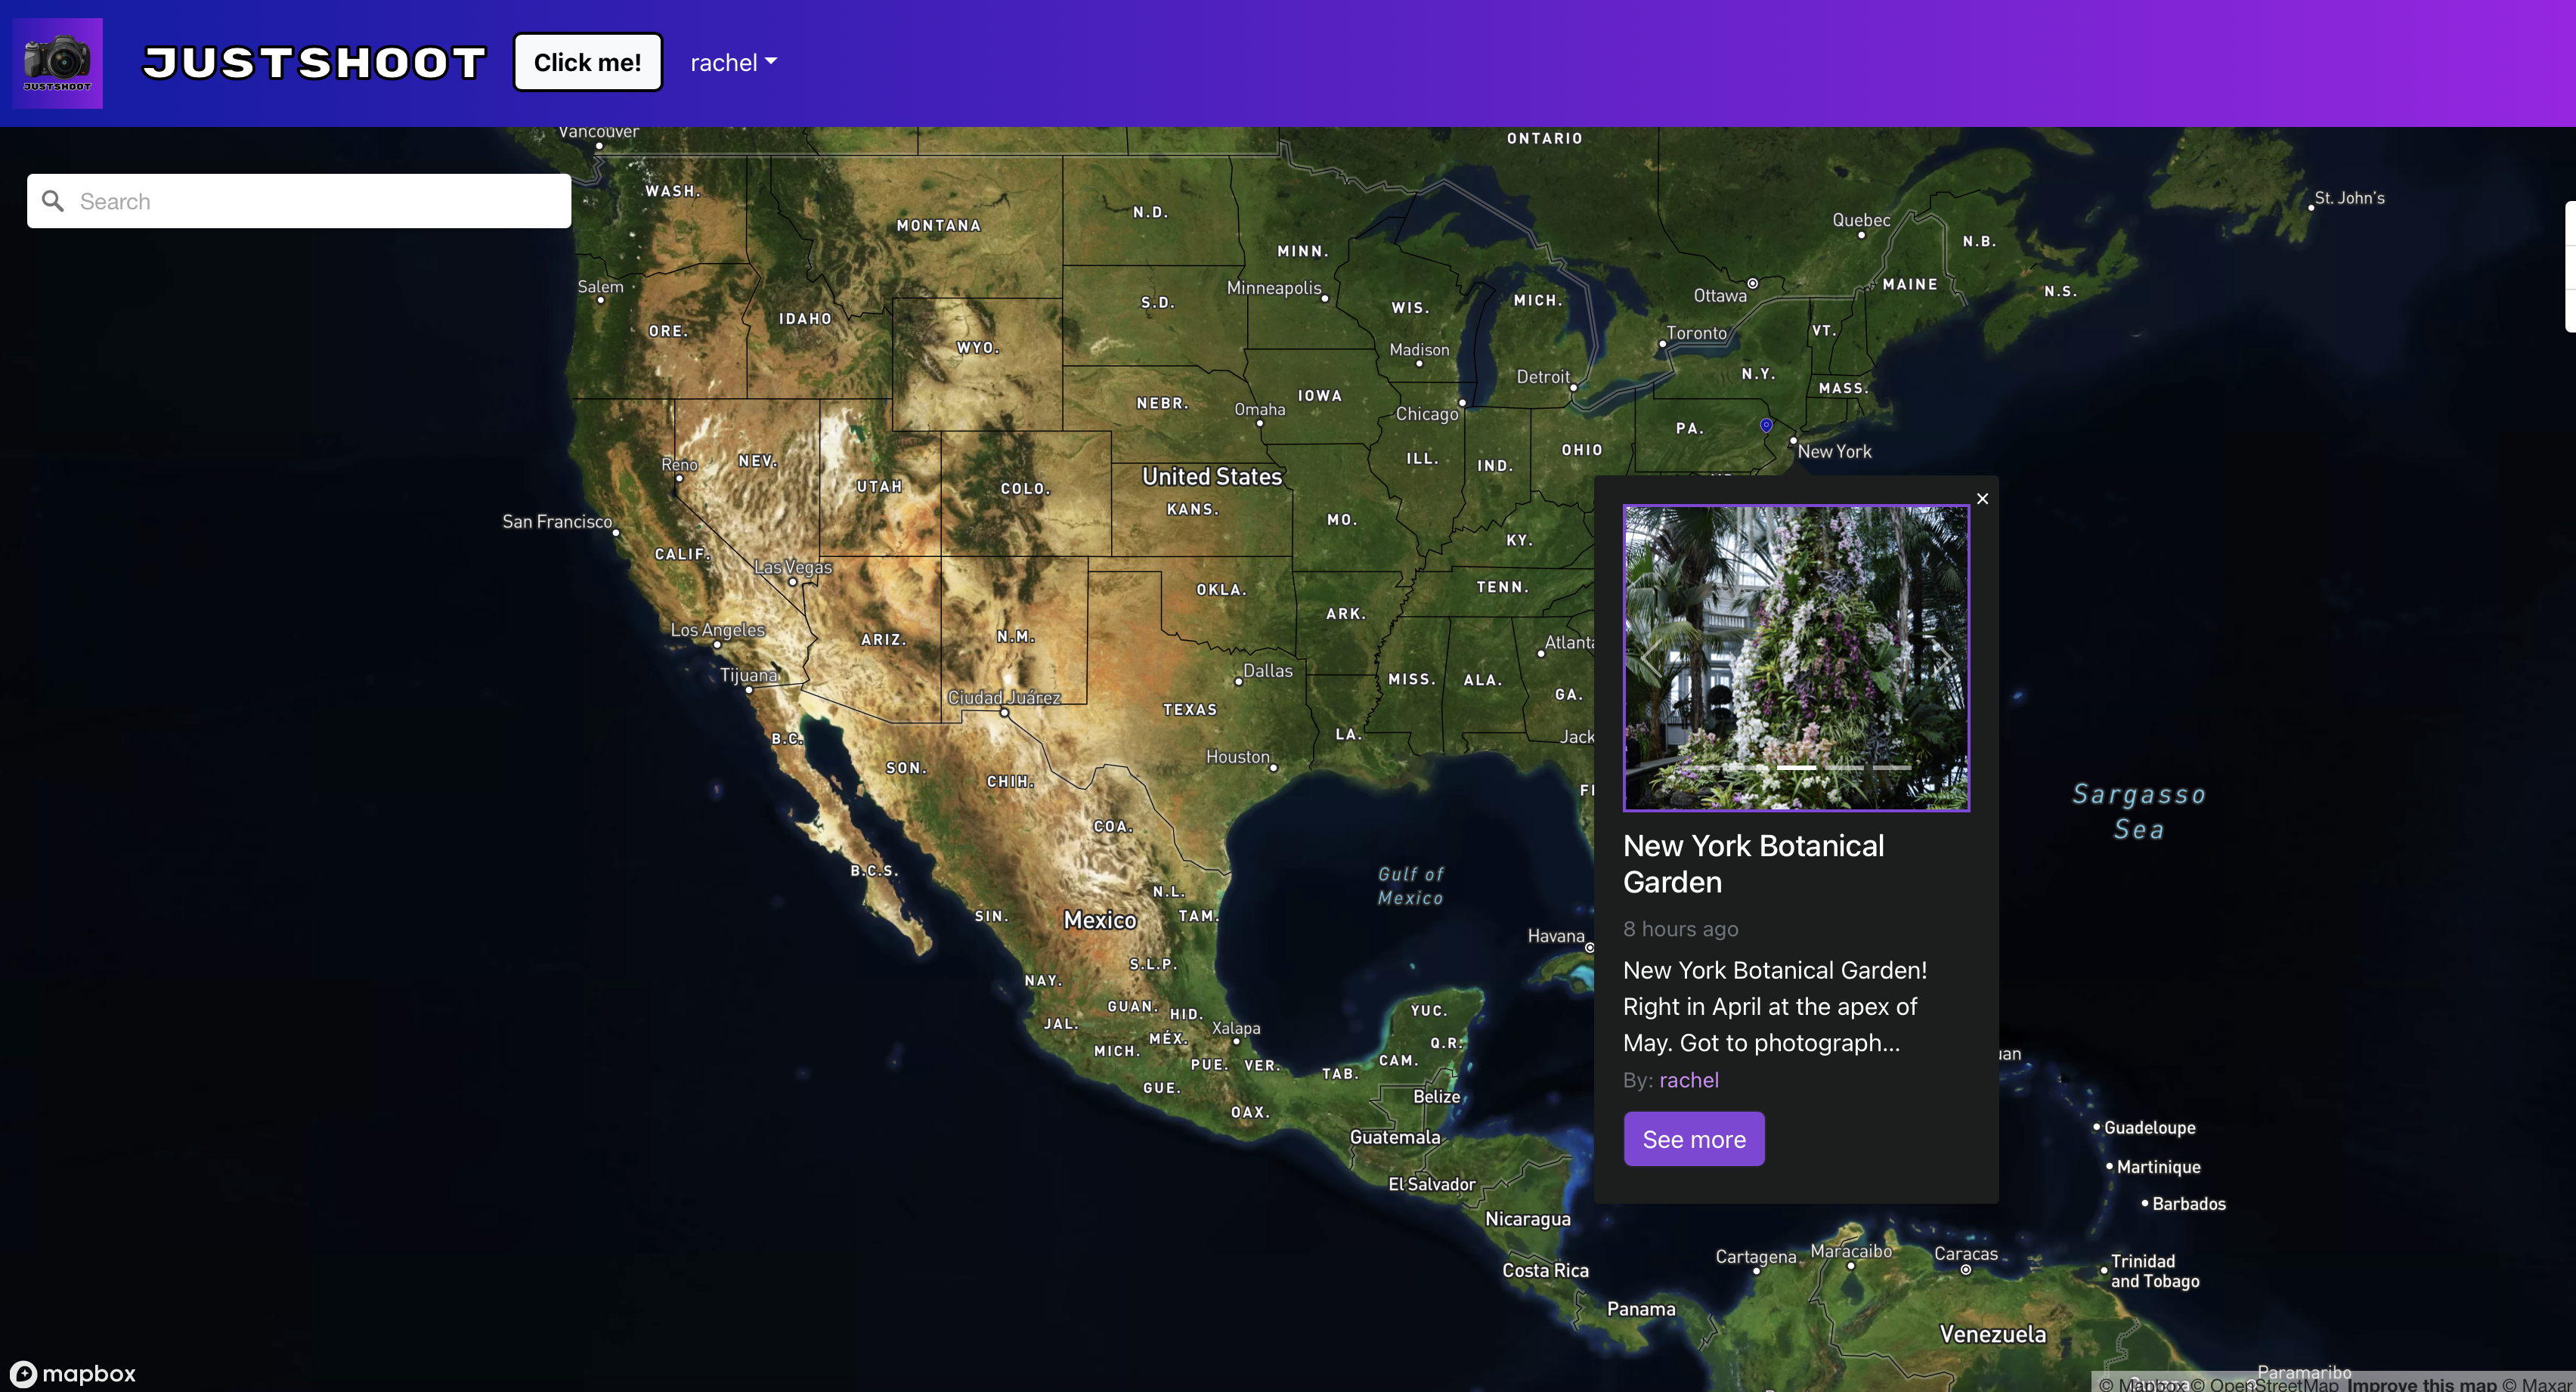The image size is (2576, 1392).
Task: Click the 'Las Vegas' city label
Action: tap(793, 567)
